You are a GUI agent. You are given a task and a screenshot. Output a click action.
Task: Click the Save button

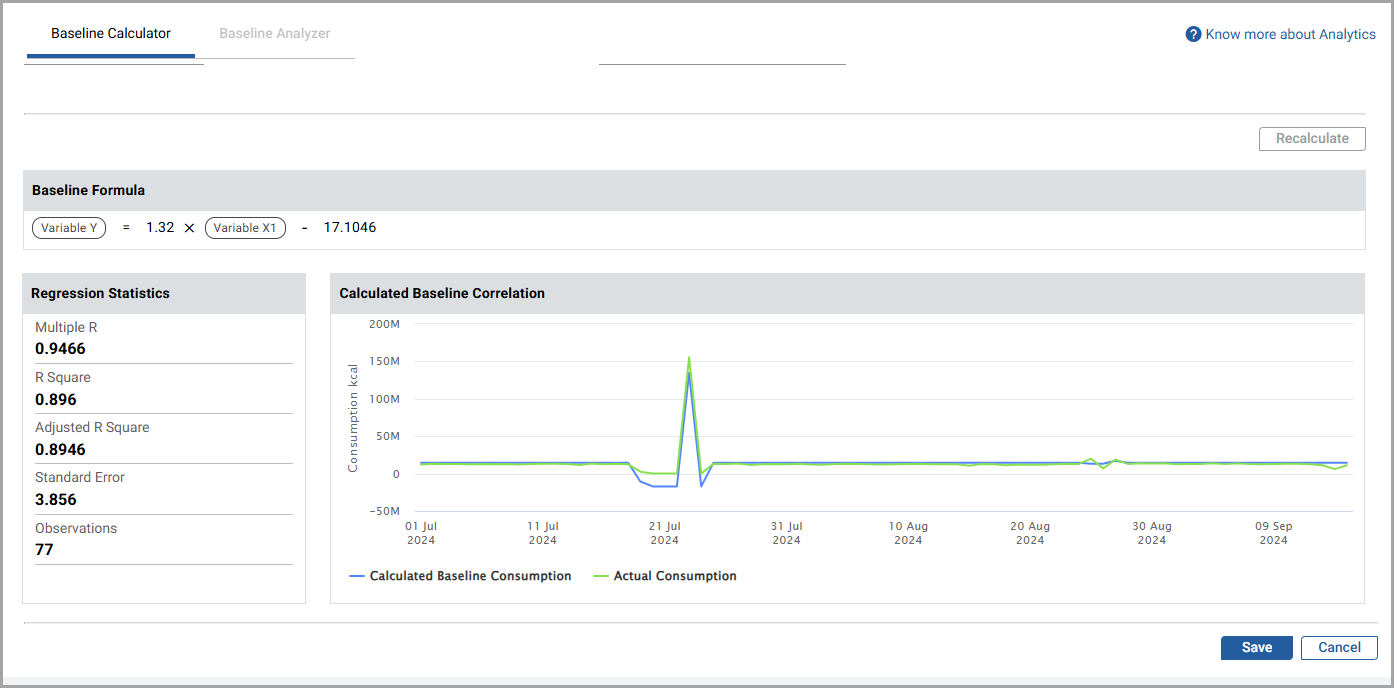(x=1256, y=647)
